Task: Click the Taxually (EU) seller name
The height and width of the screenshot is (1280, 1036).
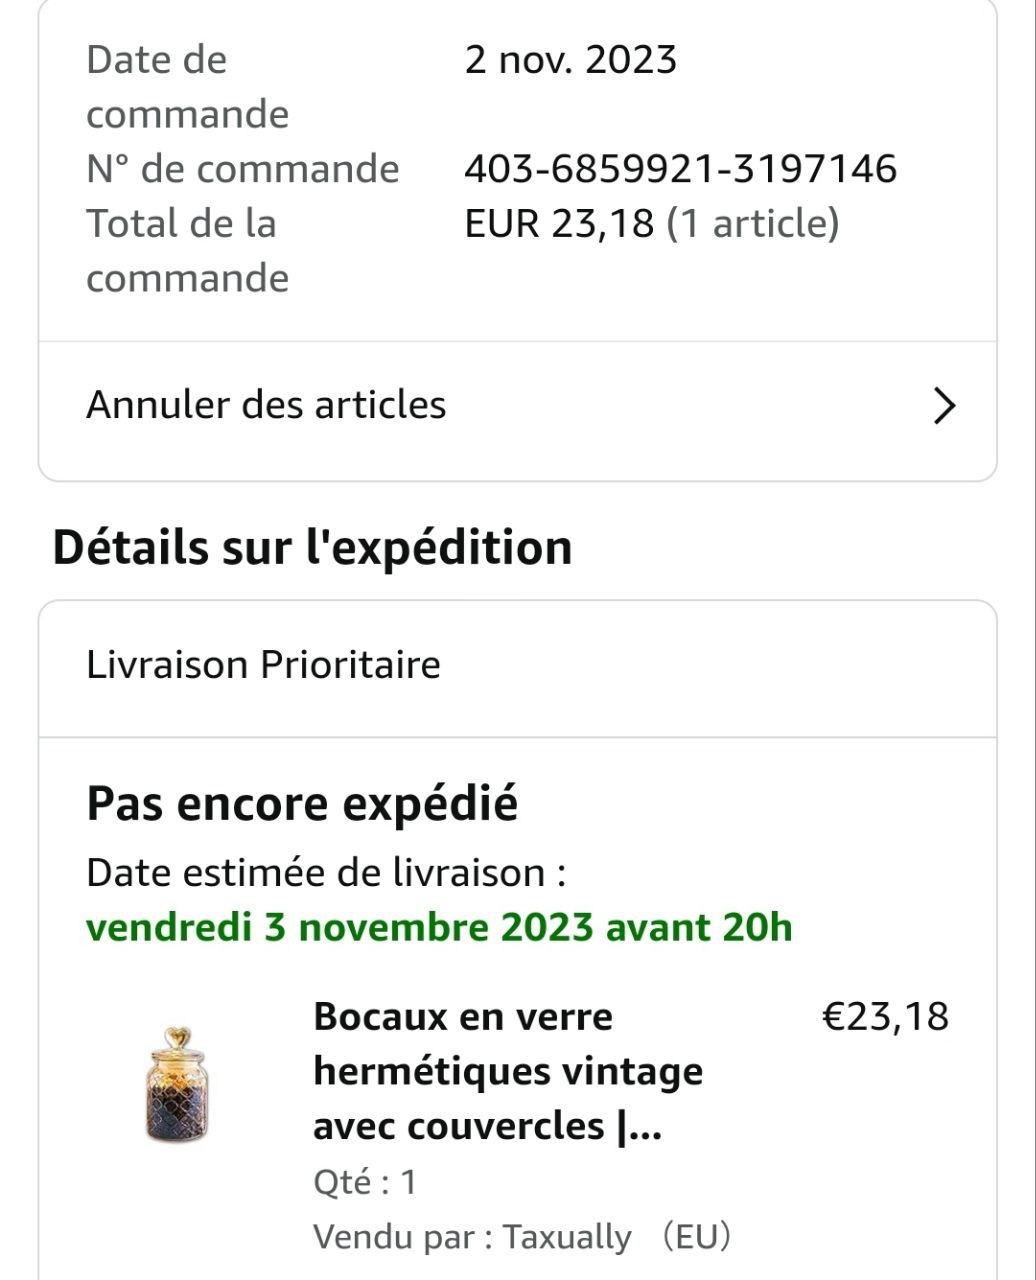Action: coord(616,1237)
